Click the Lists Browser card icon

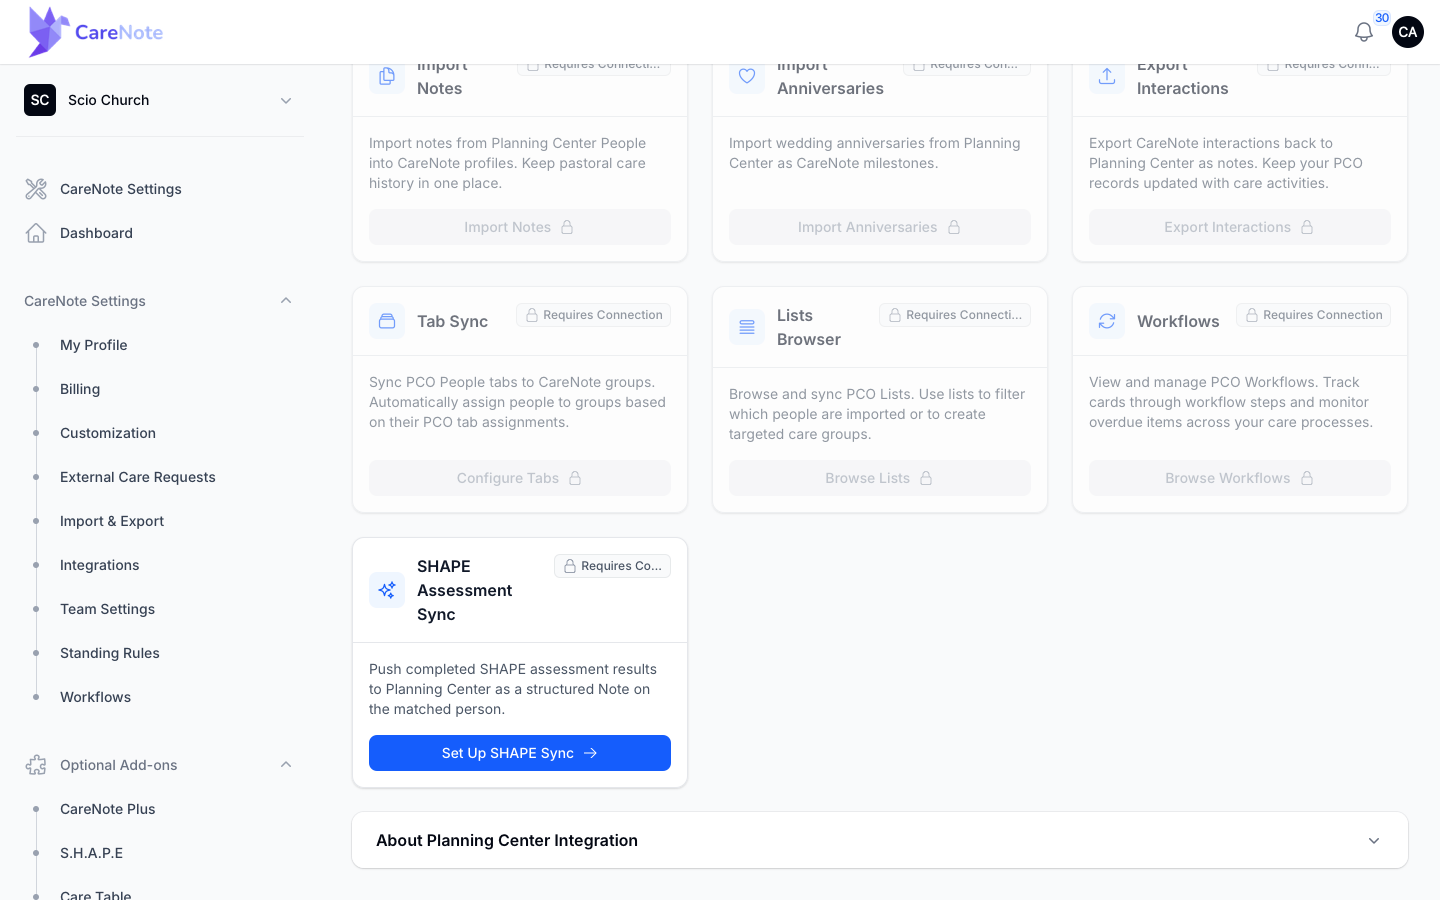tap(747, 327)
